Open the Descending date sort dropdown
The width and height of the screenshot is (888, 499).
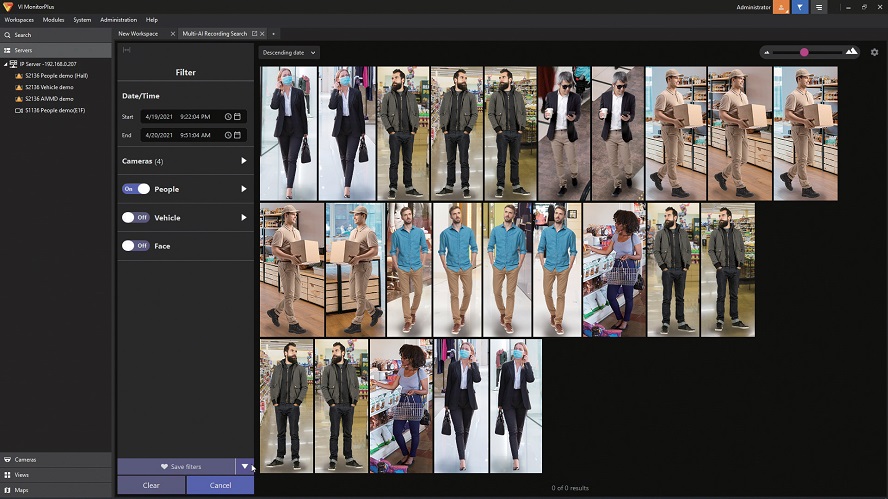coord(289,52)
